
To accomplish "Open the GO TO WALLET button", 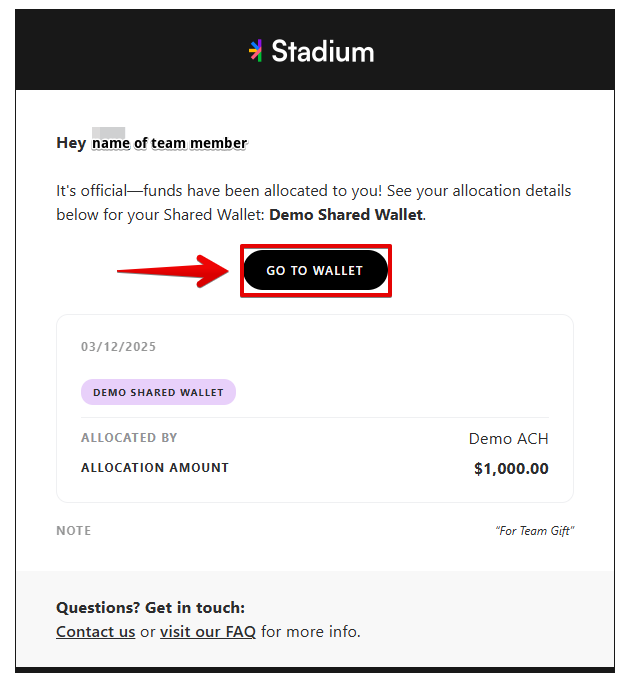I will [315, 270].
